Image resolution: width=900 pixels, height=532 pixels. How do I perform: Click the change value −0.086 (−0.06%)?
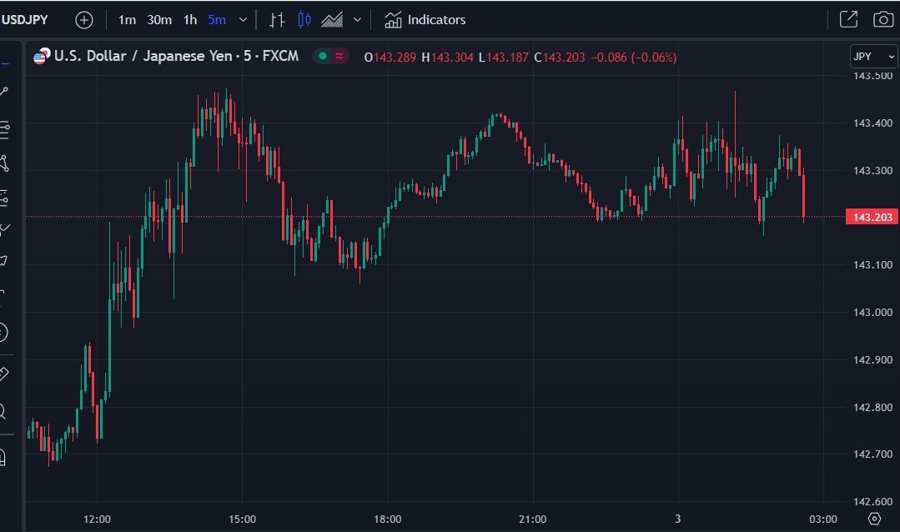pos(634,57)
